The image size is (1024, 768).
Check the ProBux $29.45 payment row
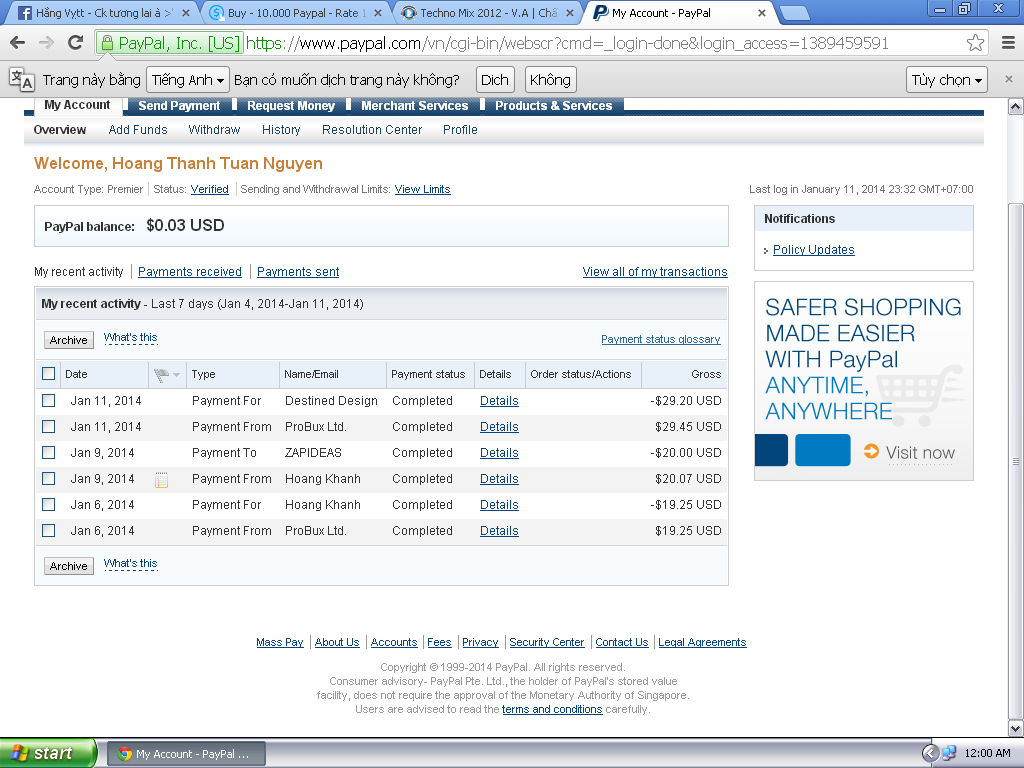(x=48, y=426)
